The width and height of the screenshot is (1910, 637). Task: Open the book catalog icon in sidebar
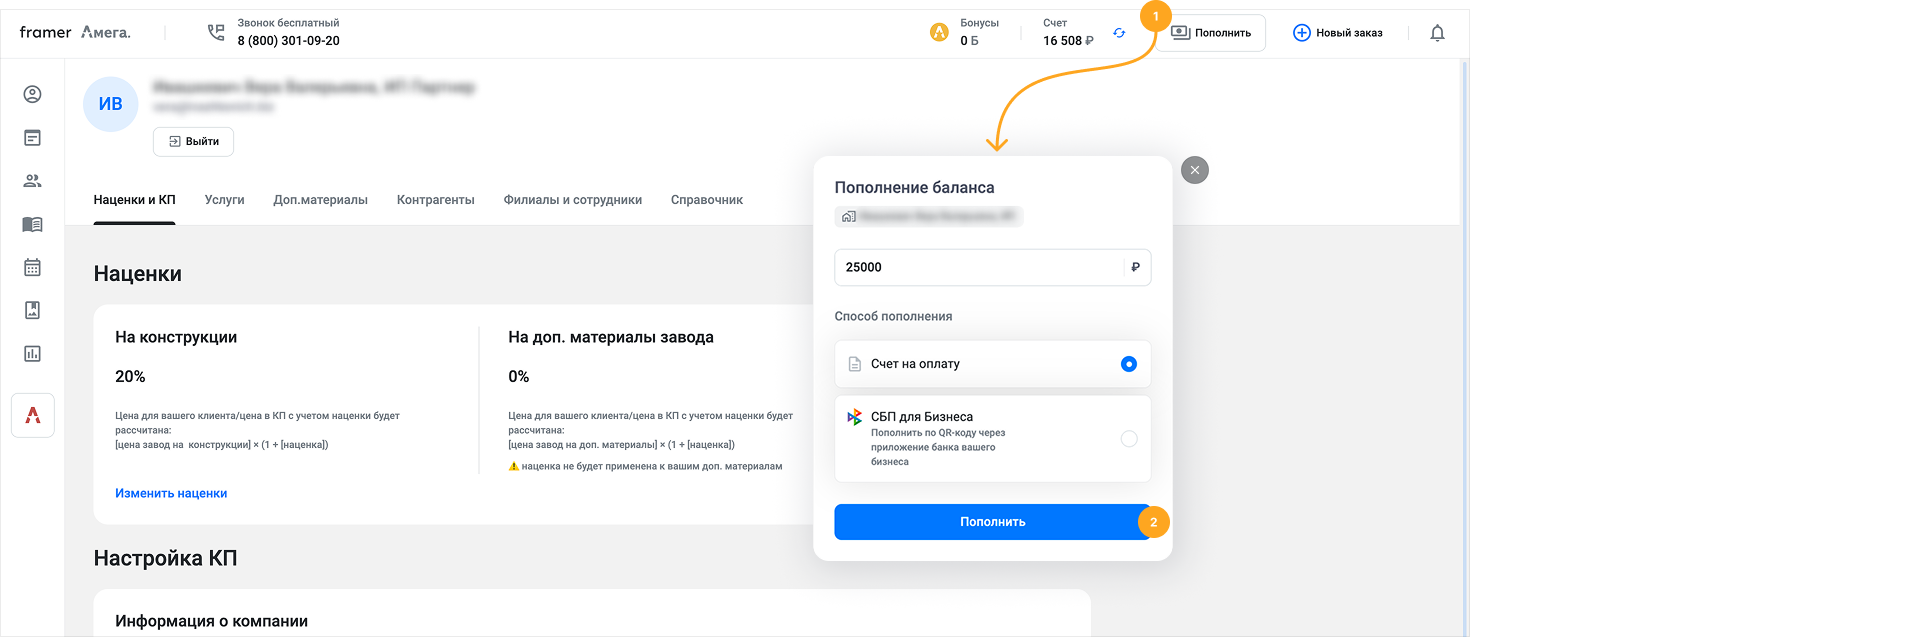(32, 224)
